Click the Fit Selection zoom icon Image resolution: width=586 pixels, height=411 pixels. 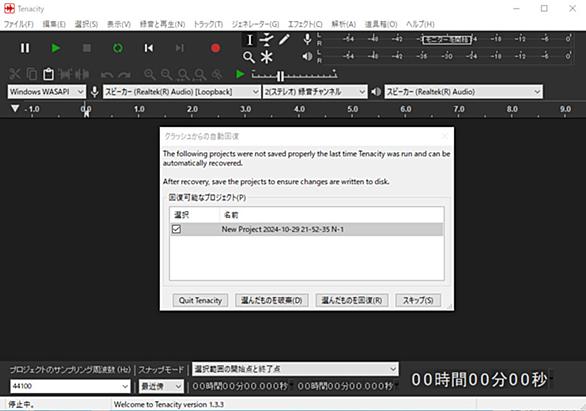click(183, 74)
